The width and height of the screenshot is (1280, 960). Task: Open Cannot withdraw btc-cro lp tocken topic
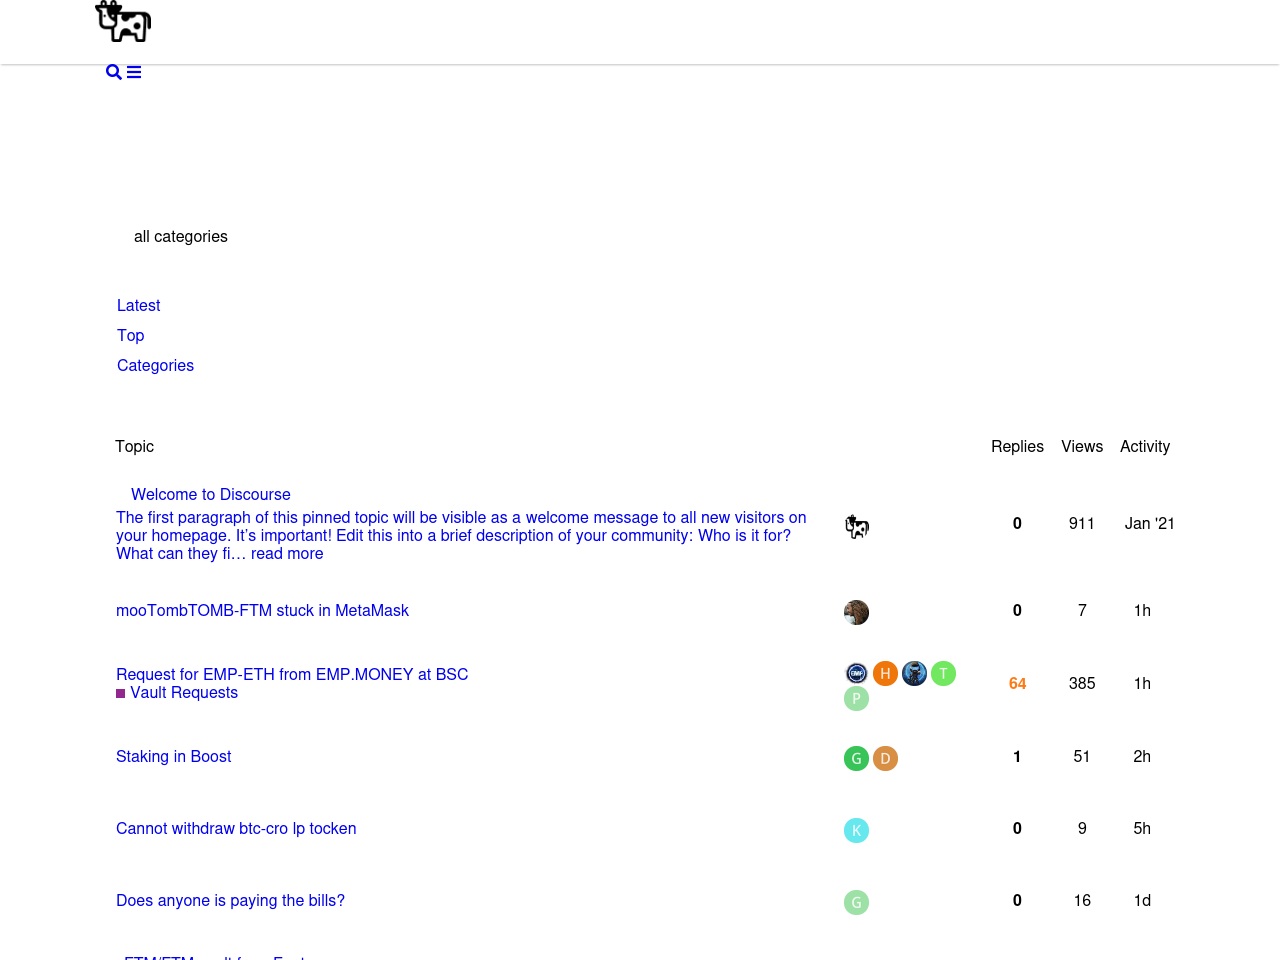(236, 829)
